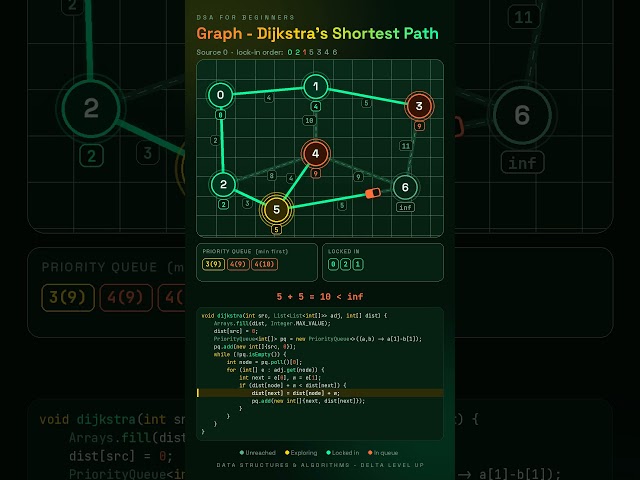640x480 pixels.
Task: Click edge weight 9 between nodes 4 and 6
Action: pos(358,176)
